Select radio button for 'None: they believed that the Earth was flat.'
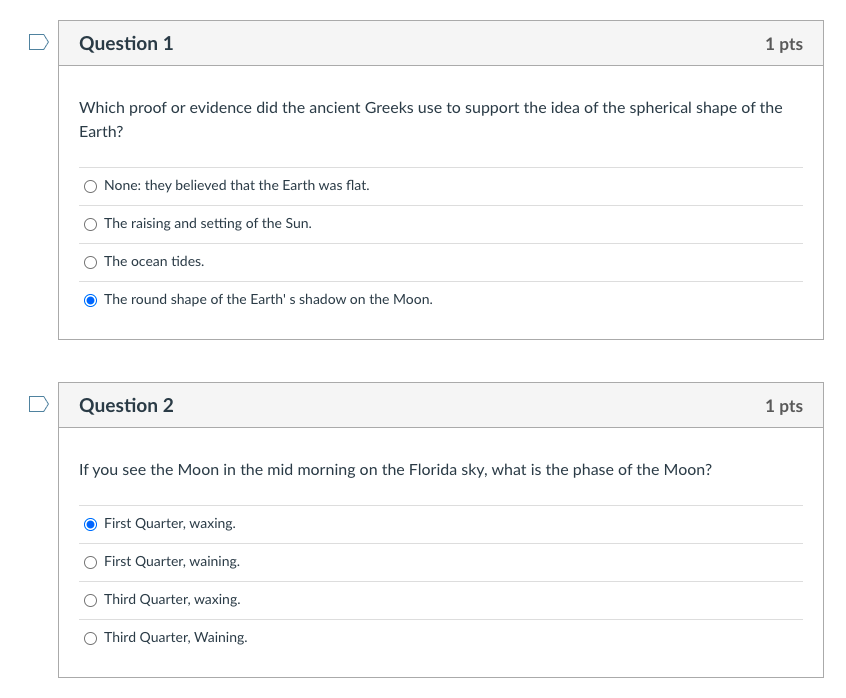The image size is (846, 698). pyautogui.click(x=91, y=186)
